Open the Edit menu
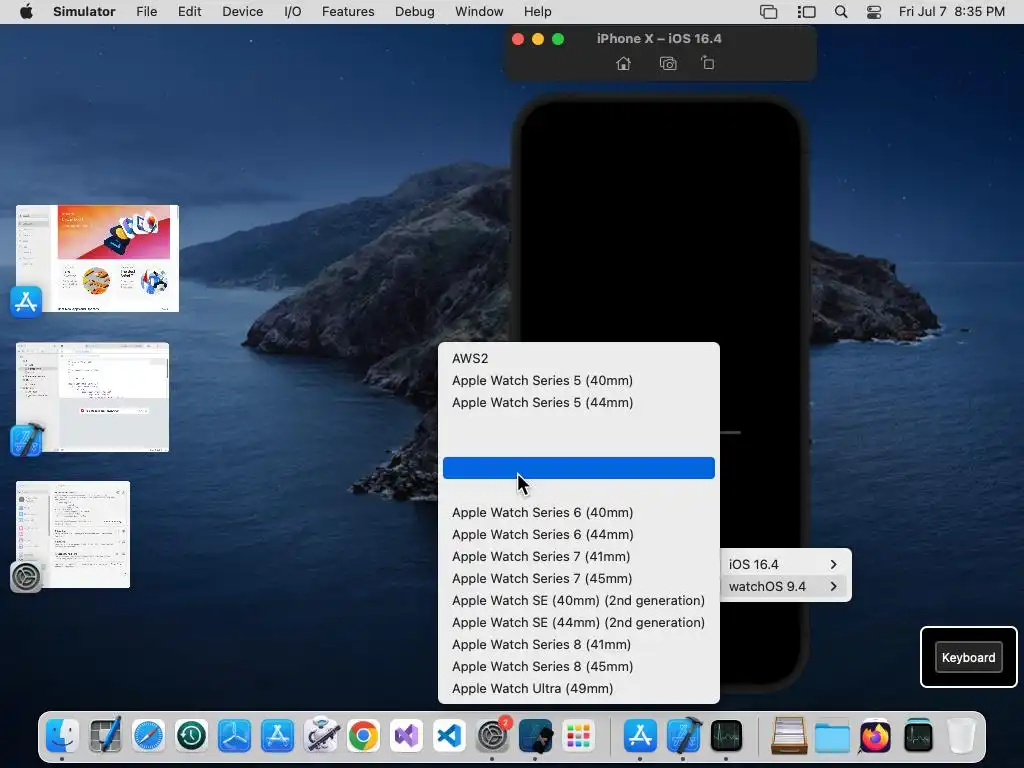The height and width of the screenshot is (768, 1024). [189, 12]
